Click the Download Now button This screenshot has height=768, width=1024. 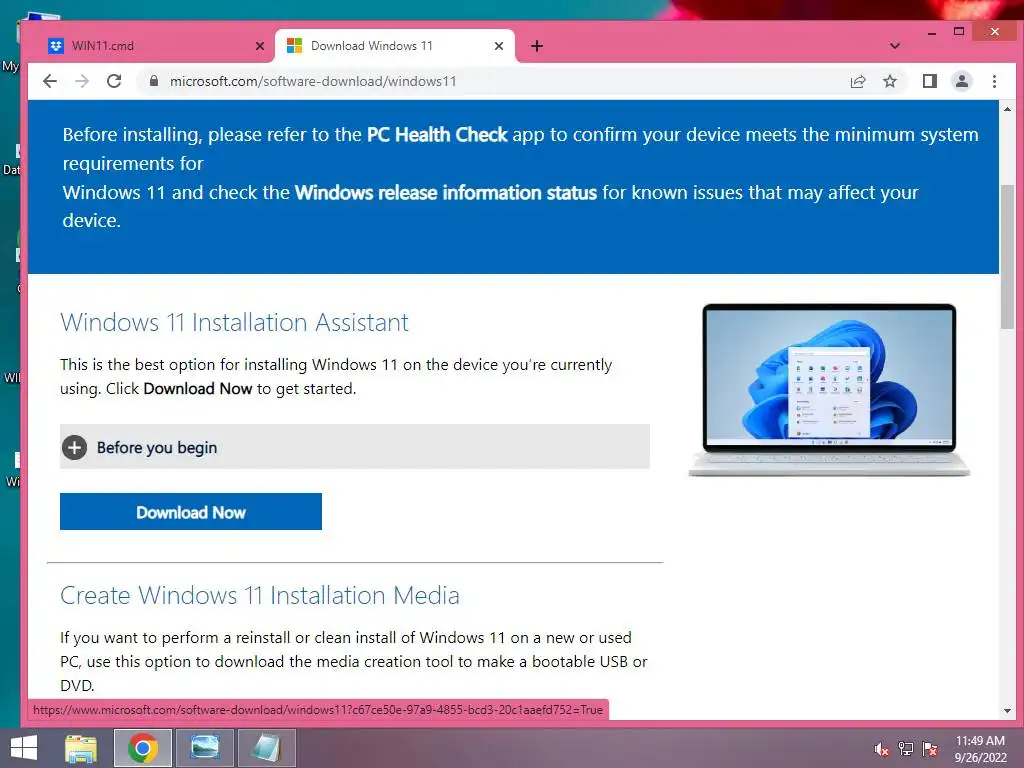pyautogui.click(x=191, y=511)
